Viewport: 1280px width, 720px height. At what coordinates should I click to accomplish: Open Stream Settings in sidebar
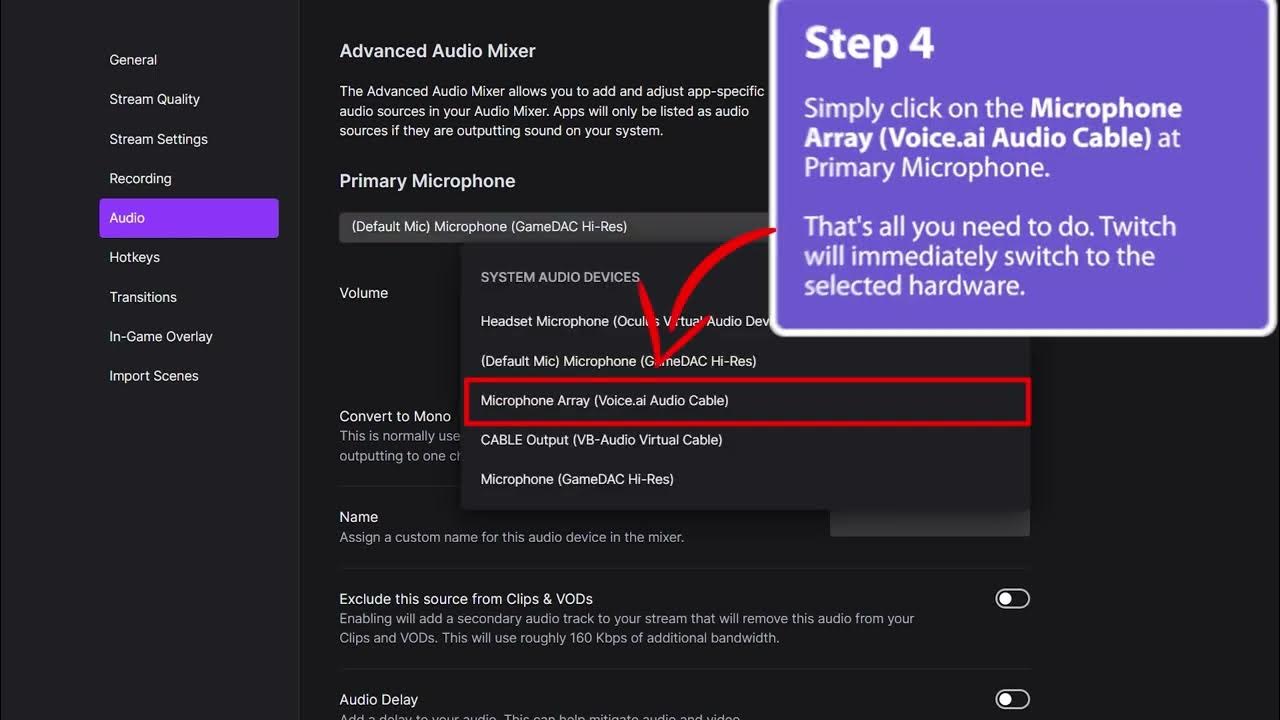pos(158,139)
